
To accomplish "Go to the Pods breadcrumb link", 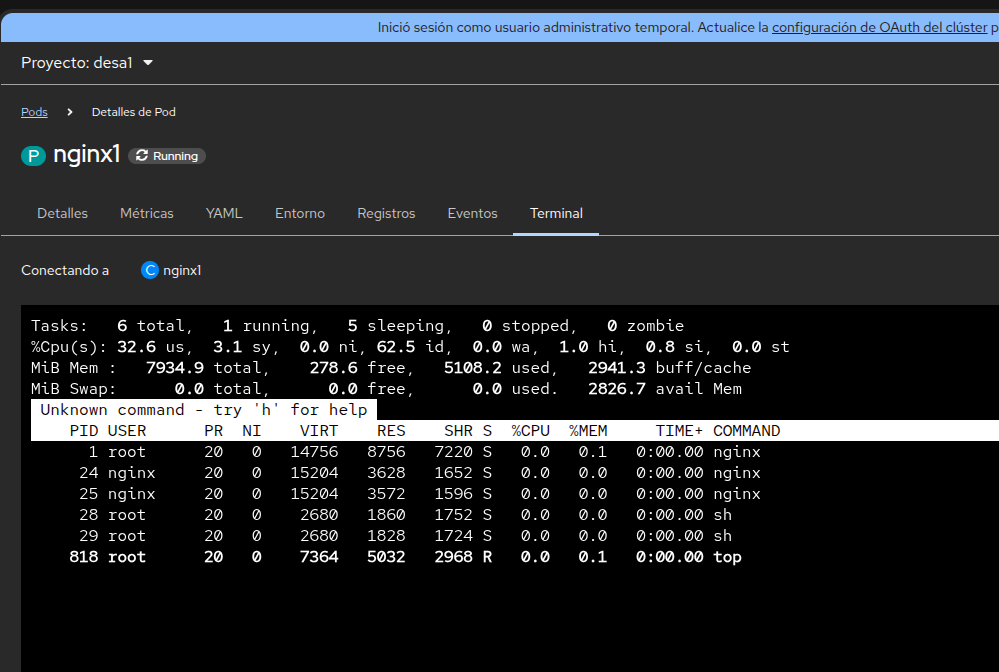I will tap(34, 112).
